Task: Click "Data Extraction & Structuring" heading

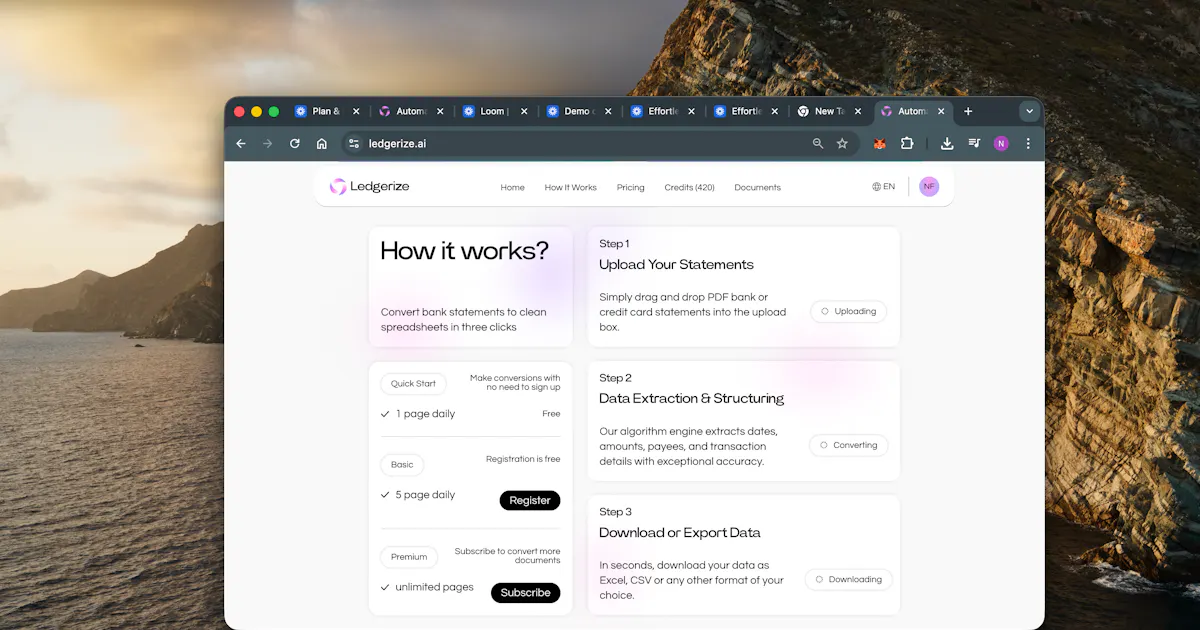Action: (x=691, y=398)
